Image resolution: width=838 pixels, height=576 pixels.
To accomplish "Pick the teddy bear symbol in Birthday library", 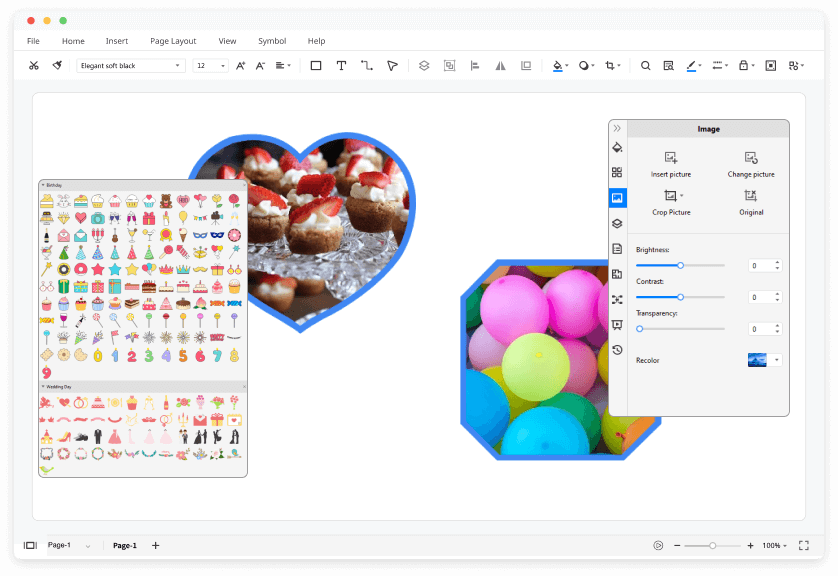I will [x=166, y=201].
